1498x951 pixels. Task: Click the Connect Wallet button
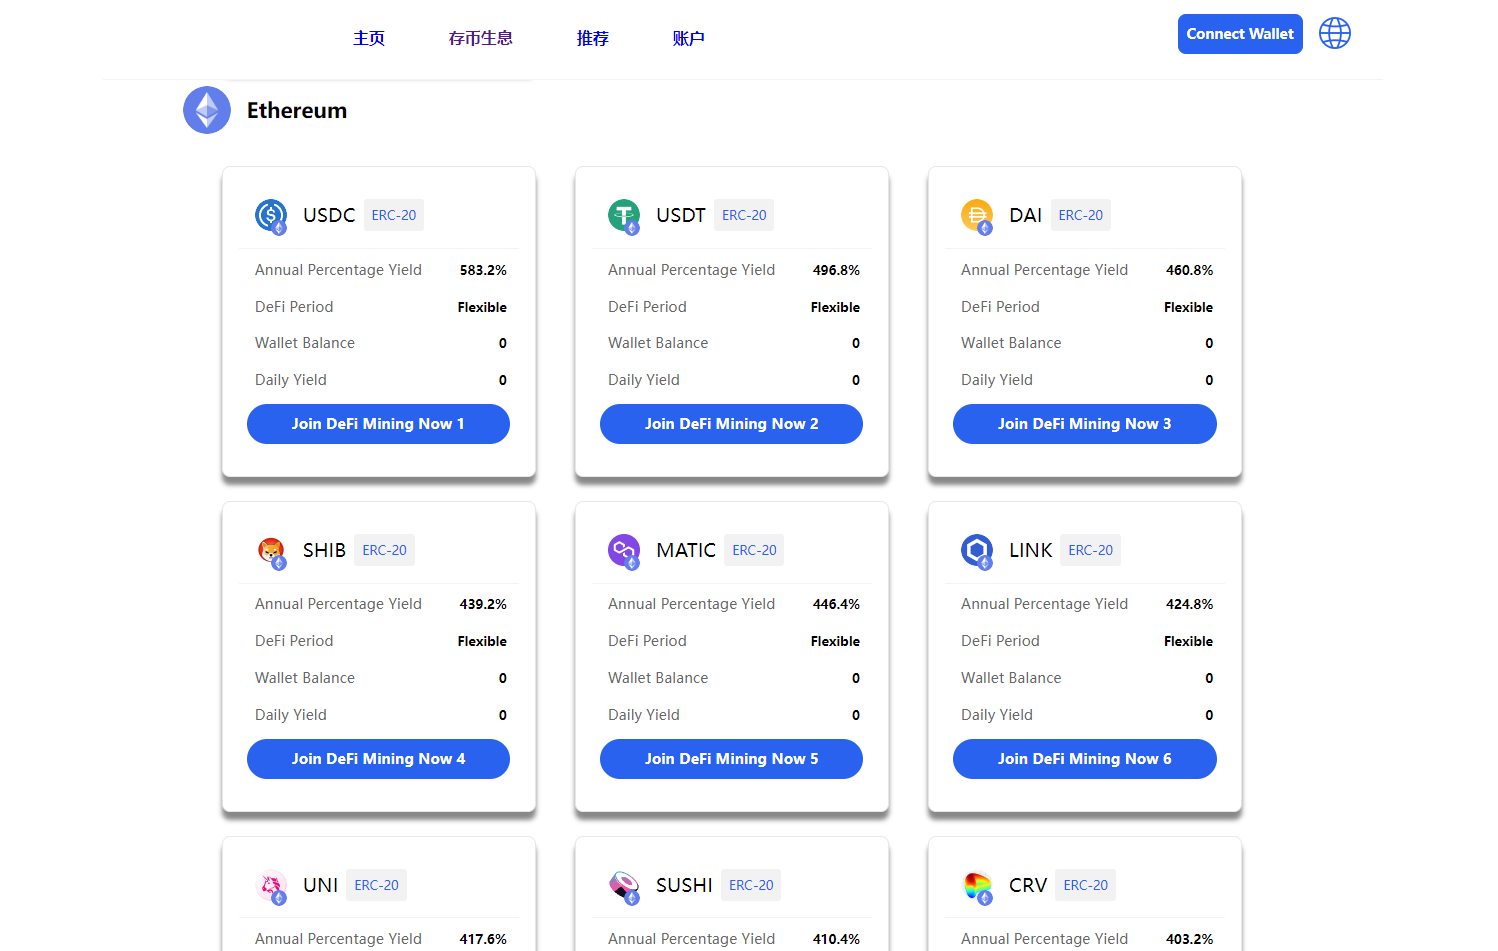click(x=1240, y=34)
